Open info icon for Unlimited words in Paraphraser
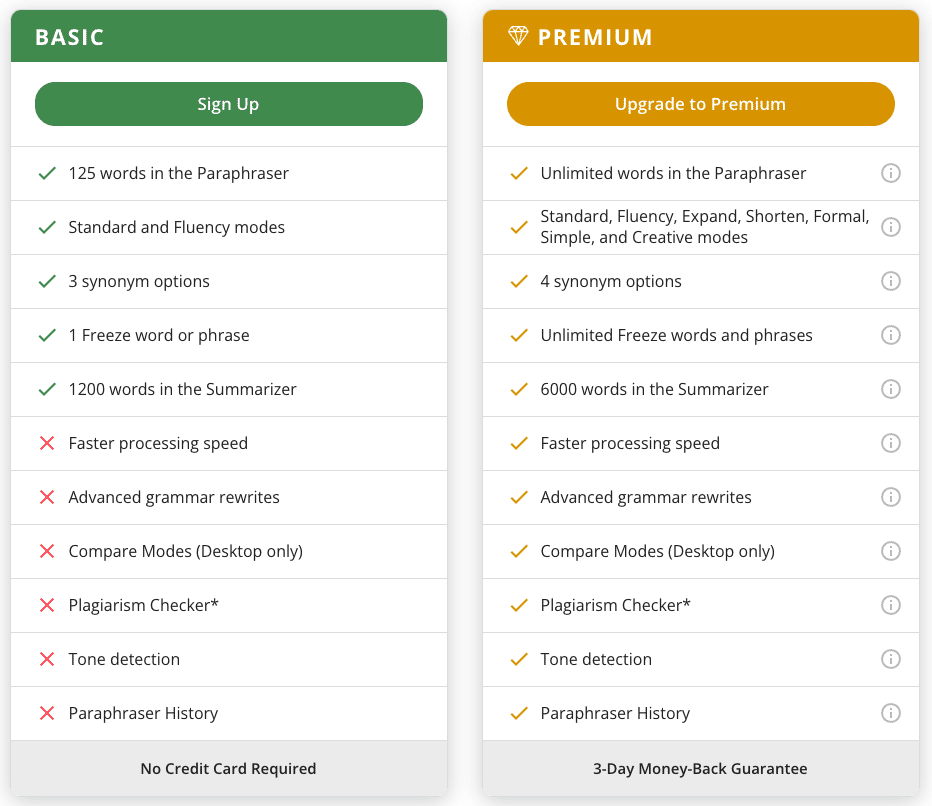Image resolution: width=932 pixels, height=806 pixels. pyautogui.click(x=890, y=173)
